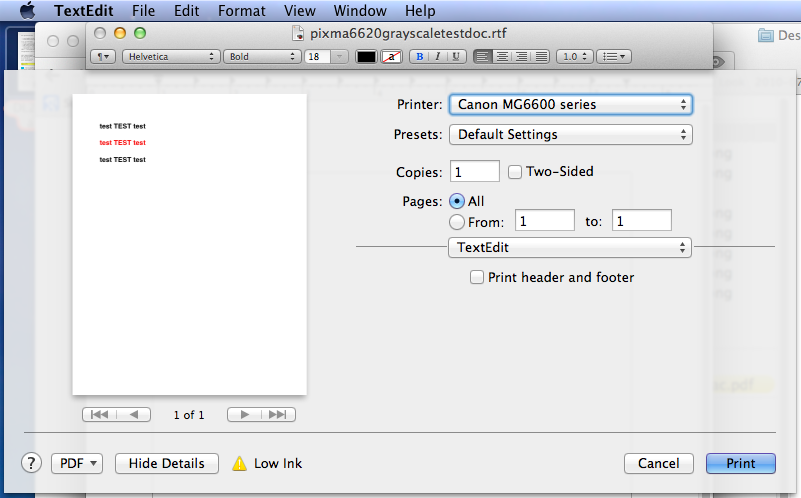The width and height of the screenshot is (801, 498).
Task: Enable the Two-Sided checkbox
Action: click(515, 172)
